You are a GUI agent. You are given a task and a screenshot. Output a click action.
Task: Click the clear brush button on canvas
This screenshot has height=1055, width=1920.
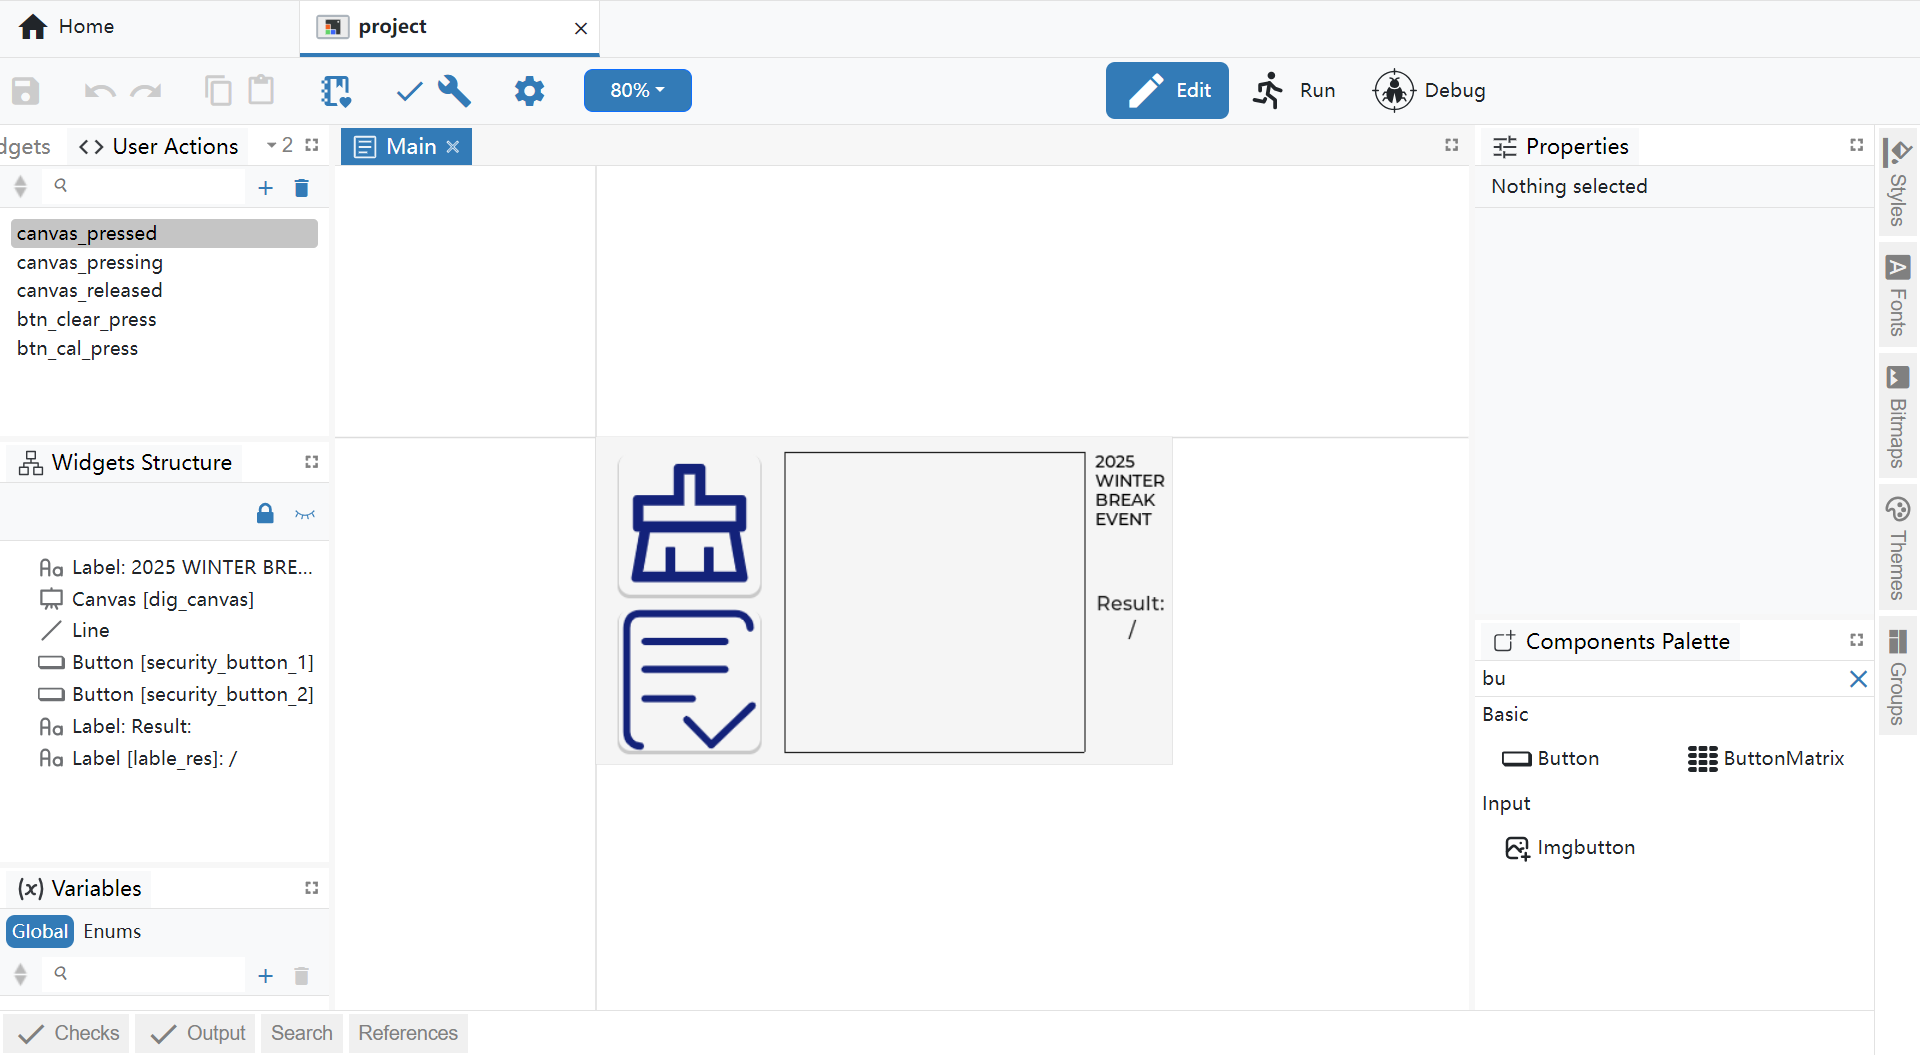pos(689,525)
